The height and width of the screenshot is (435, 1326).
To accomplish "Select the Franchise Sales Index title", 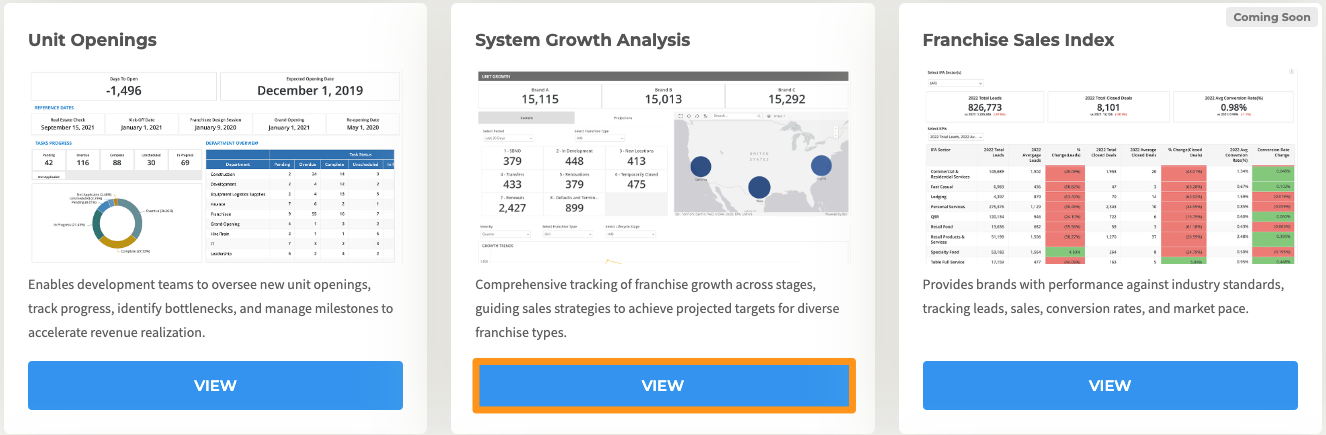I will [x=1018, y=41].
